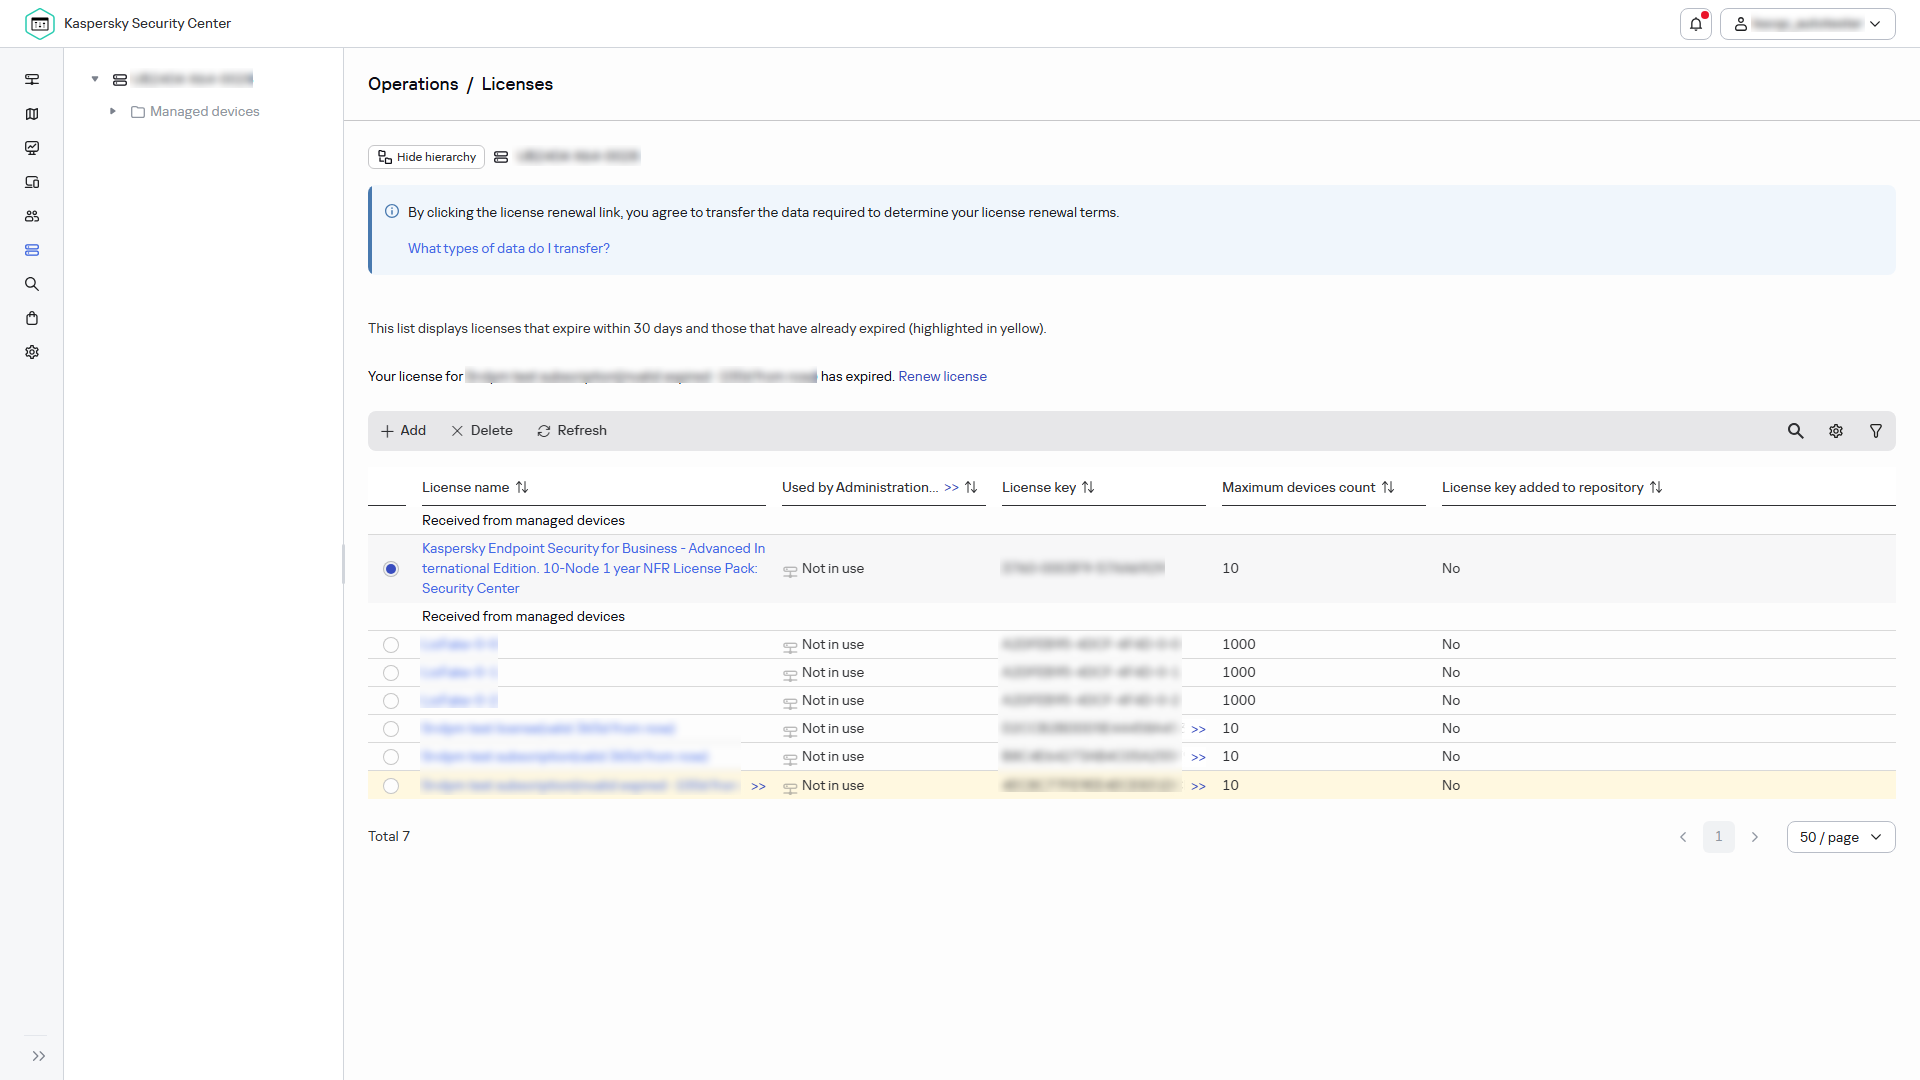Select the Kaspersky Endpoint Security license radio
This screenshot has width=1920, height=1080.
pos(391,569)
